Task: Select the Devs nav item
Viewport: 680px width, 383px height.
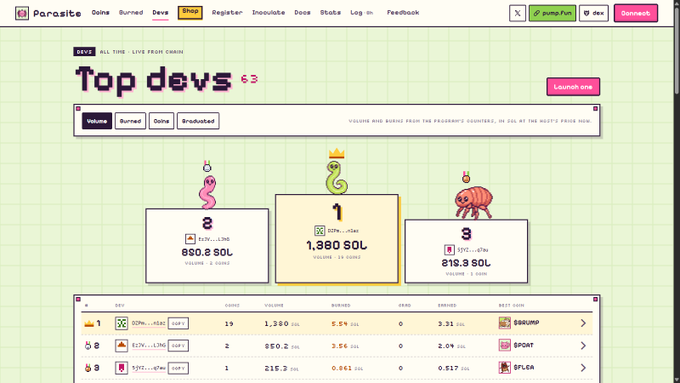Action: 160,13
